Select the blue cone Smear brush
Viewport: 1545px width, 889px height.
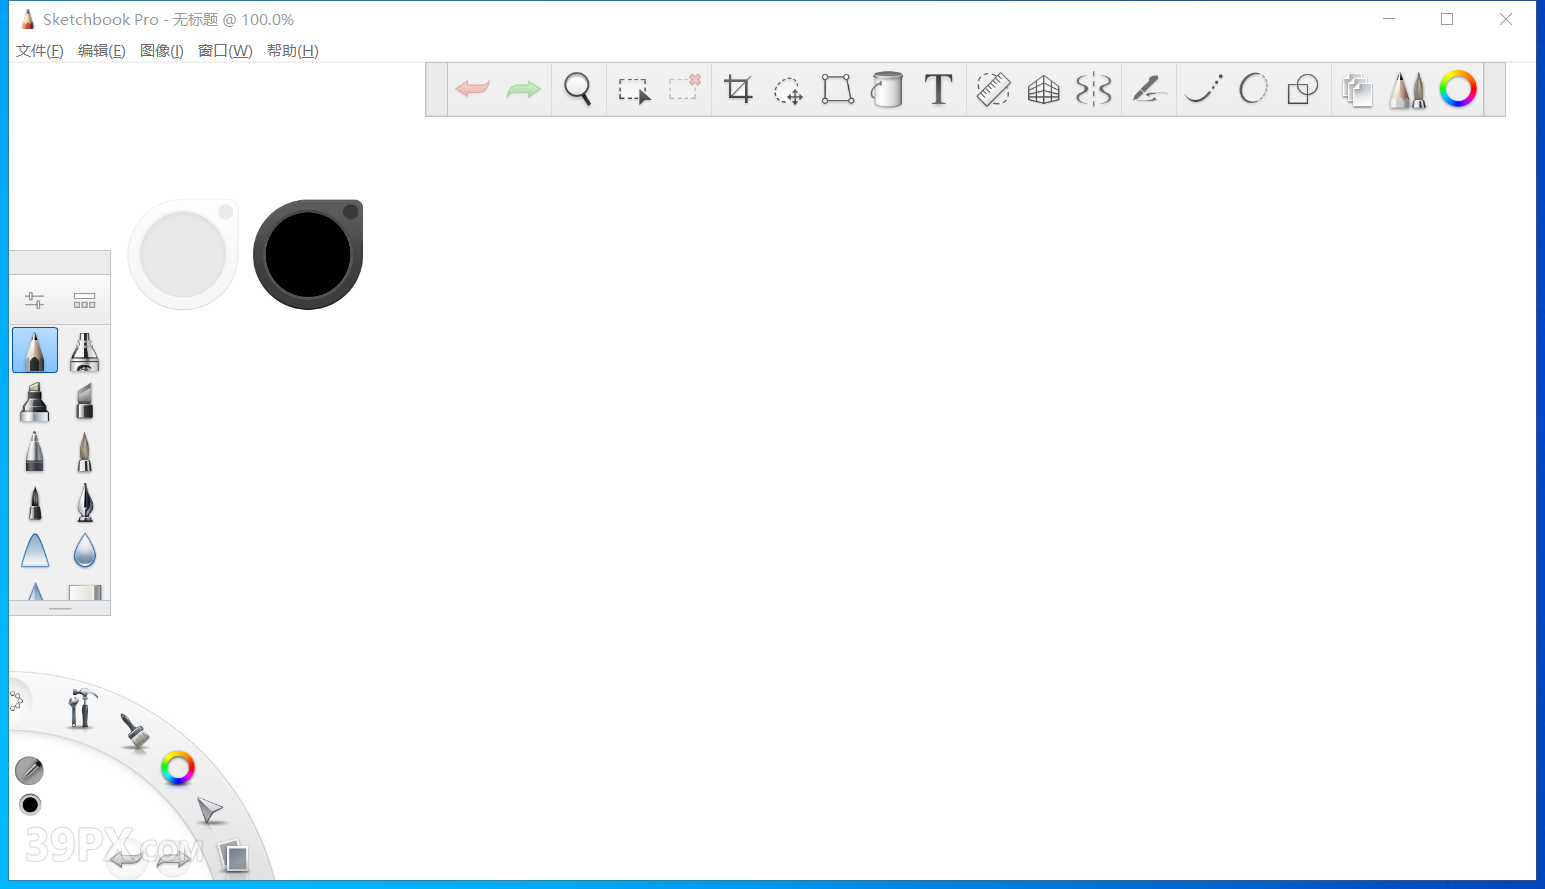point(35,551)
